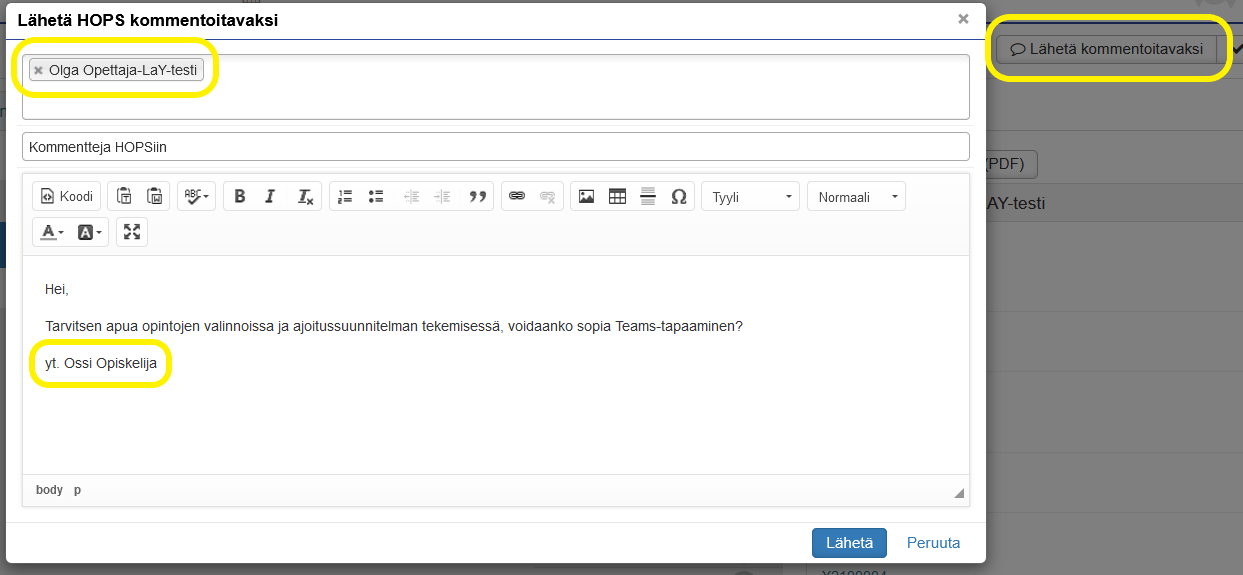Remove the hyperlink
Image resolution: width=1243 pixels, height=575 pixels.
(547, 196)
